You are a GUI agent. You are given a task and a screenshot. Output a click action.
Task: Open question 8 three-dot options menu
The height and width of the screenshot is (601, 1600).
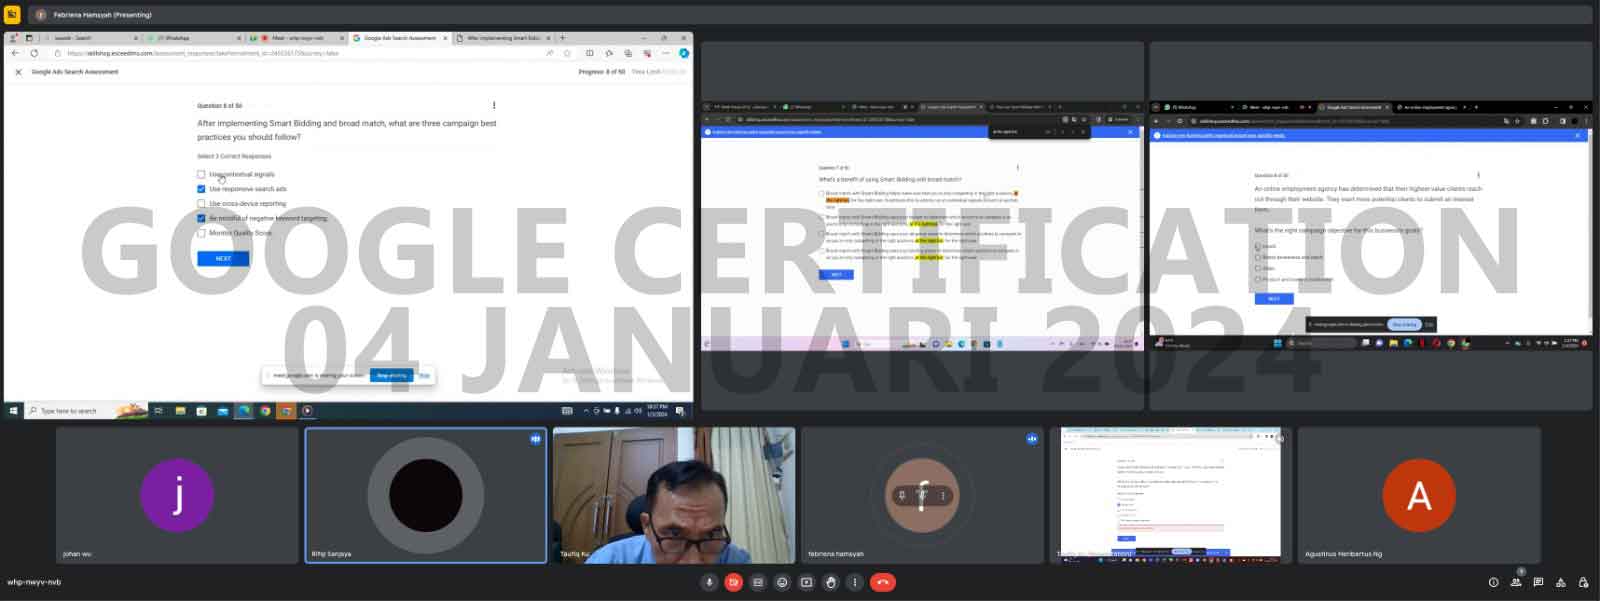pos(494,105)
